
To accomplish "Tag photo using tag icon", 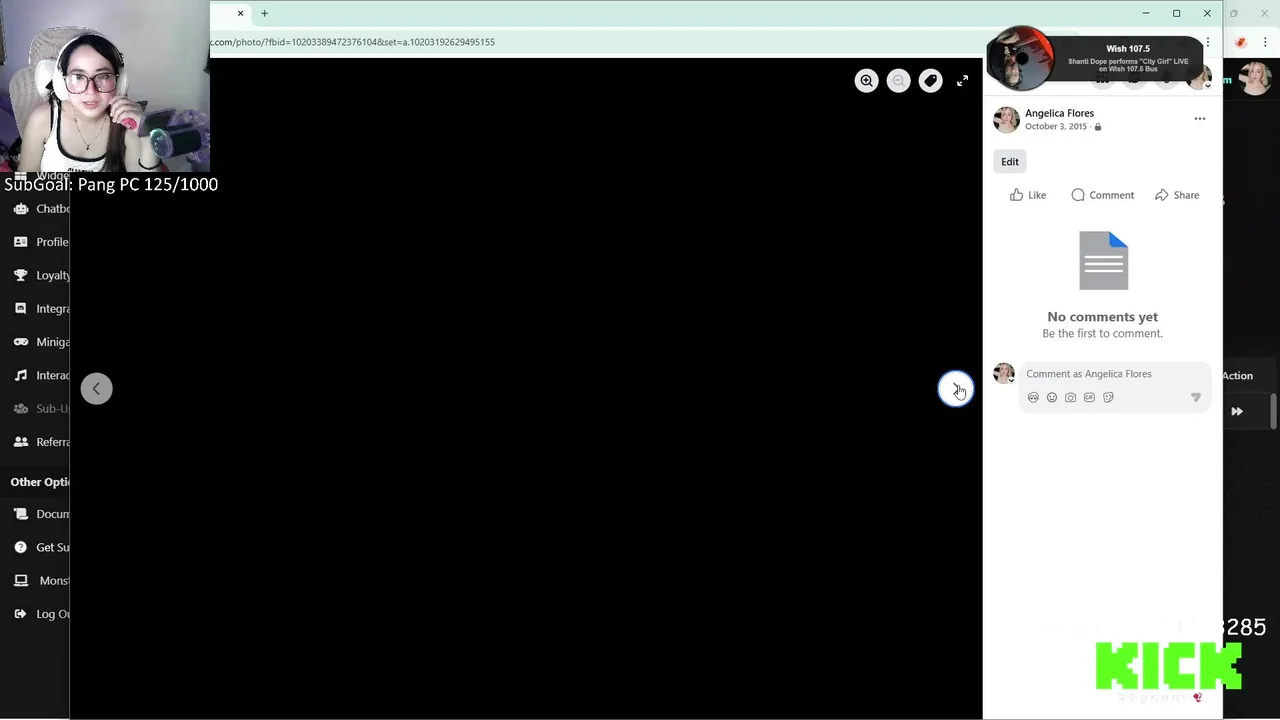I will tap(930, 81).
